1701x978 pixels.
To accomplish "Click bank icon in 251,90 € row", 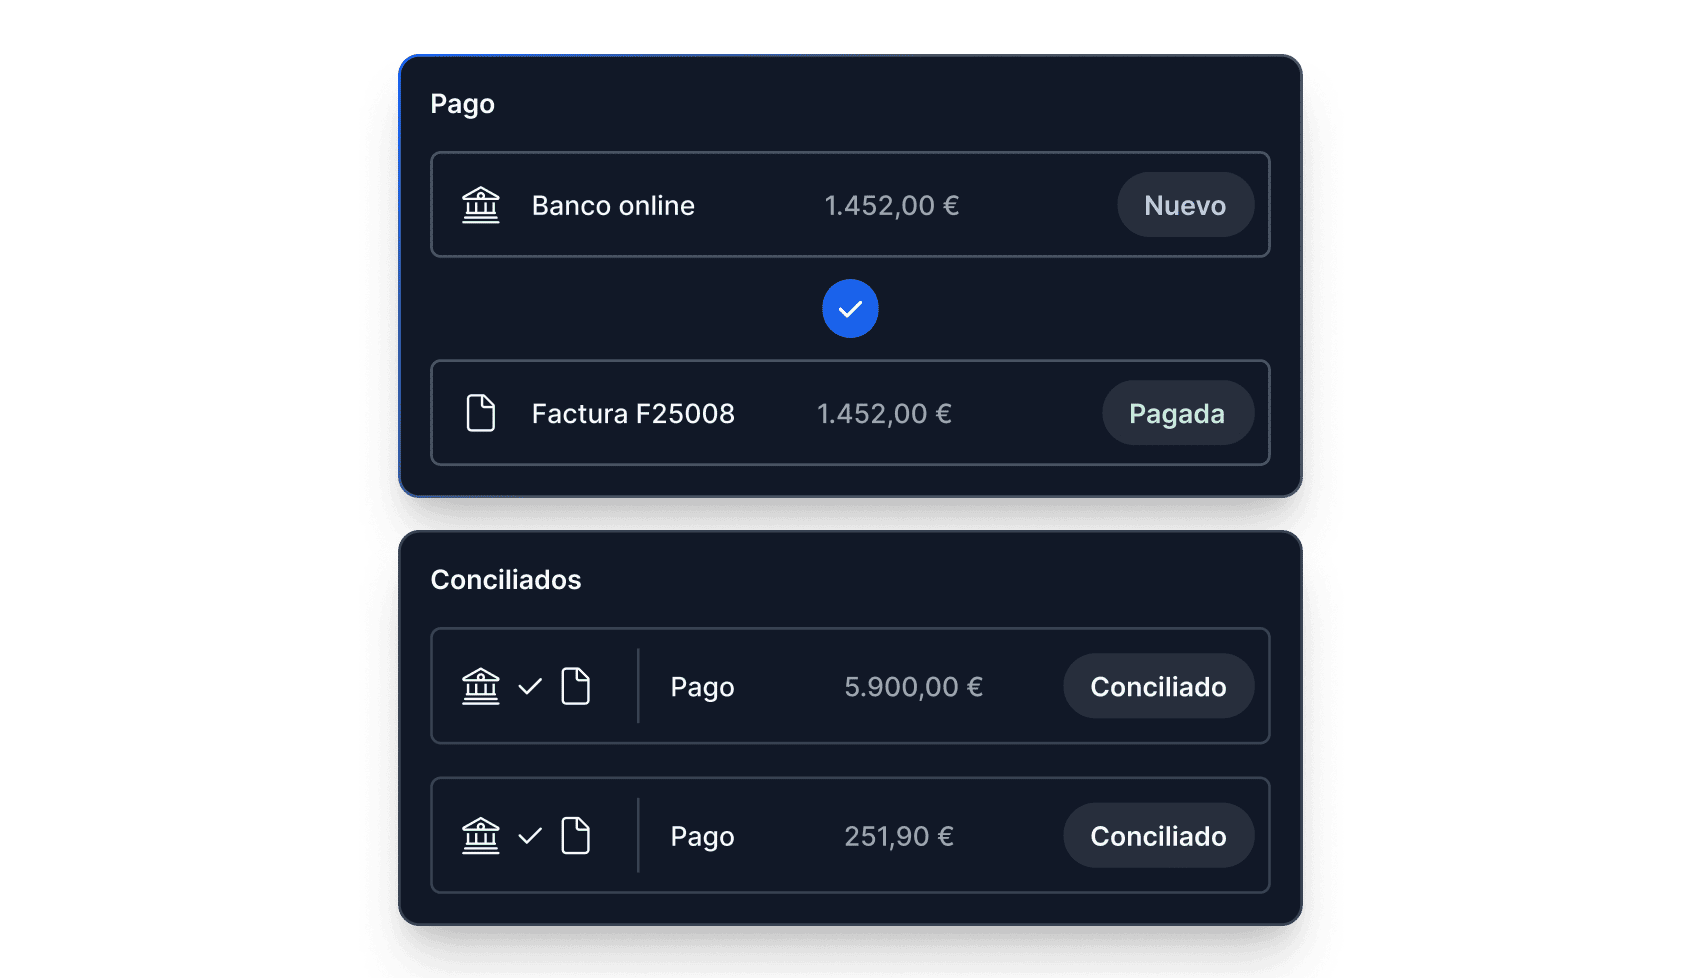I will coord(480,835).
